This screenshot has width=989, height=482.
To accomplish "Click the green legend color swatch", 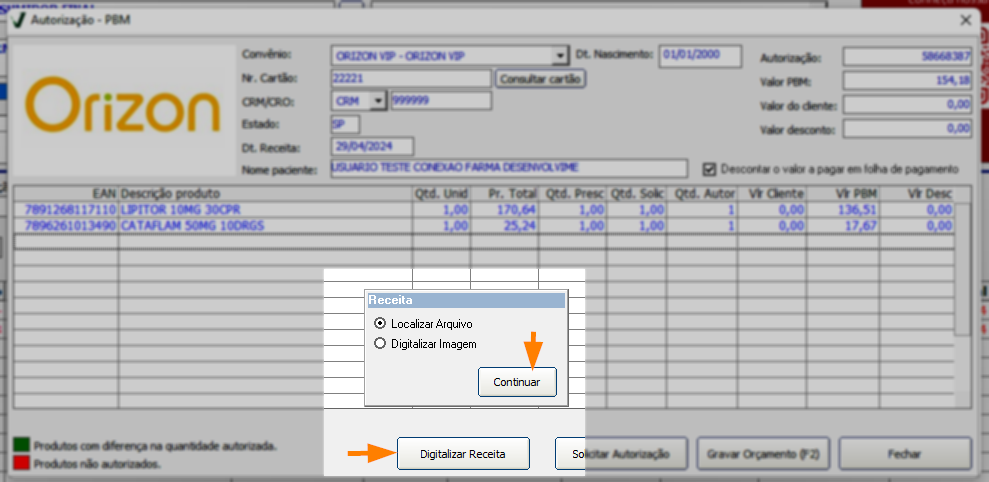I will tap(21, 445).
